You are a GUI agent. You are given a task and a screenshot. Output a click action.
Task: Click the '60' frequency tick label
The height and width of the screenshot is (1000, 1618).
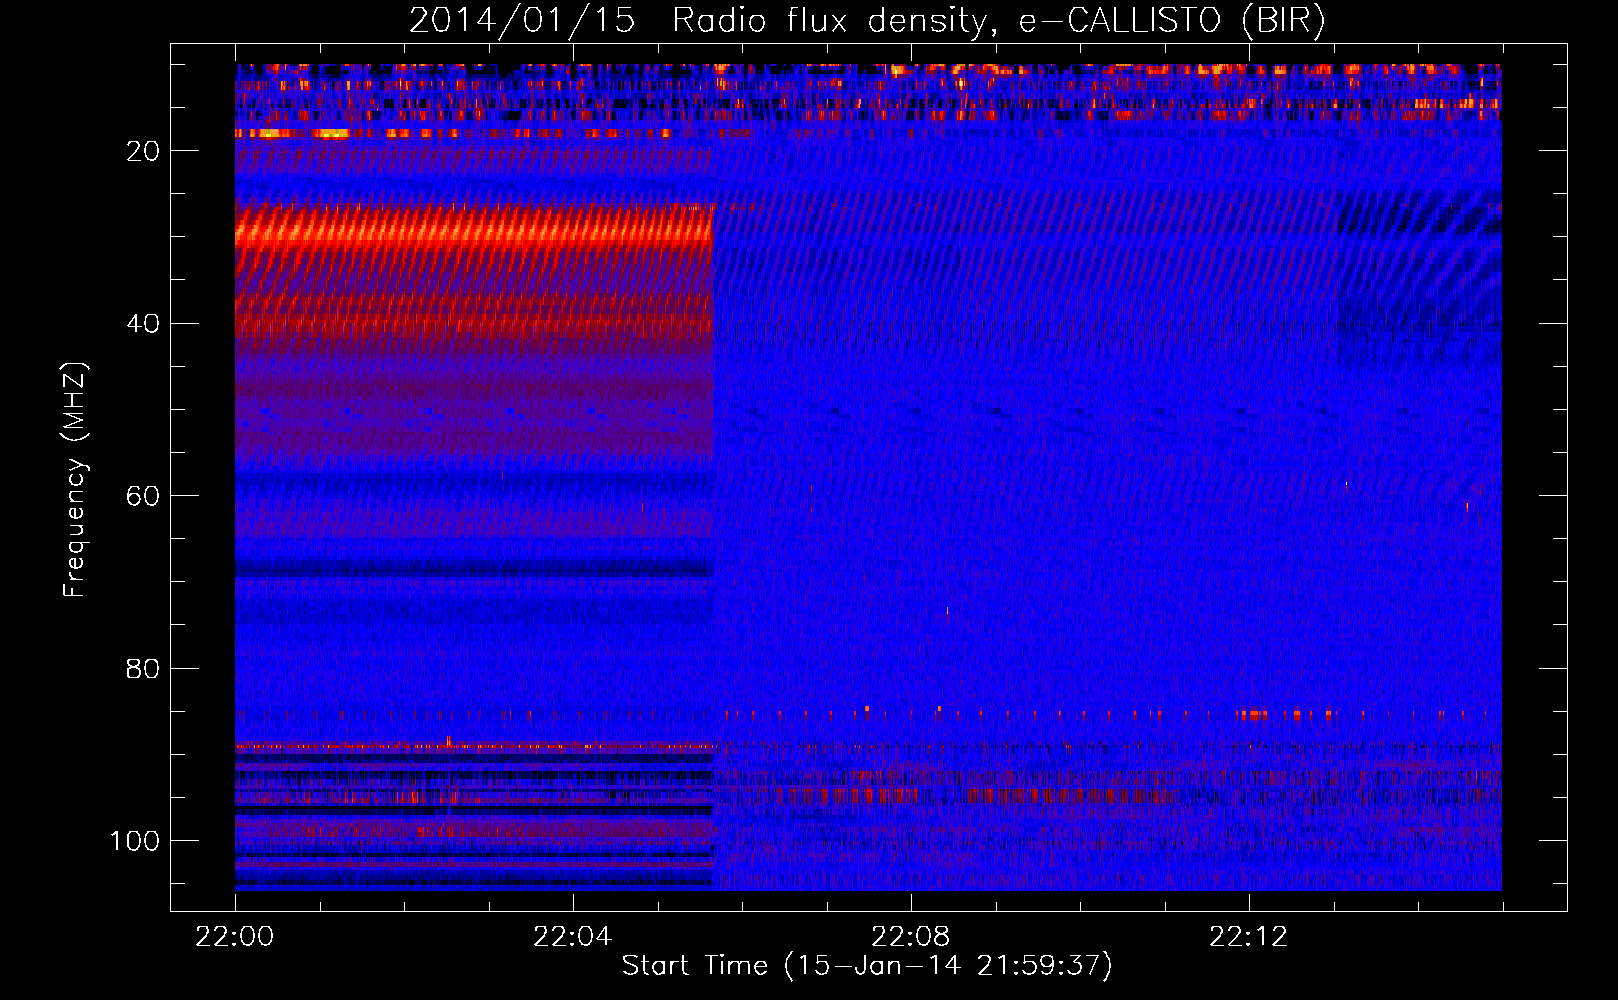143,496
